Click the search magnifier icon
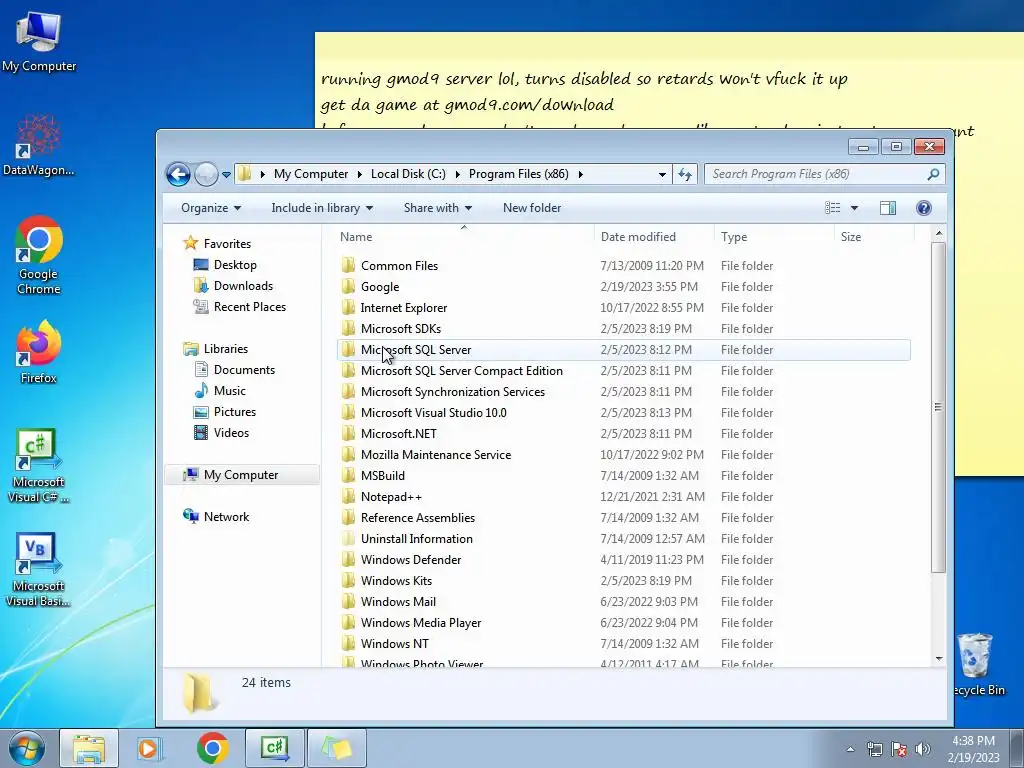 933,174
